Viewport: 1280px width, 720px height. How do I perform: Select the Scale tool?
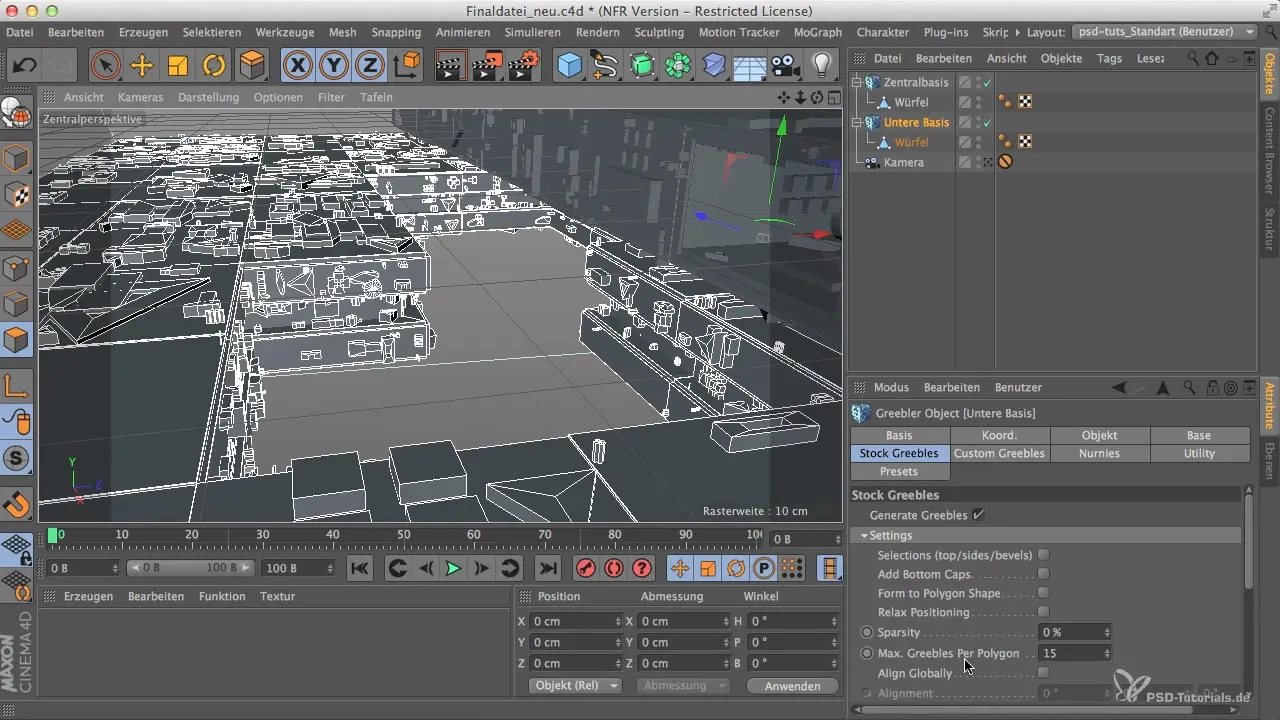178,66
